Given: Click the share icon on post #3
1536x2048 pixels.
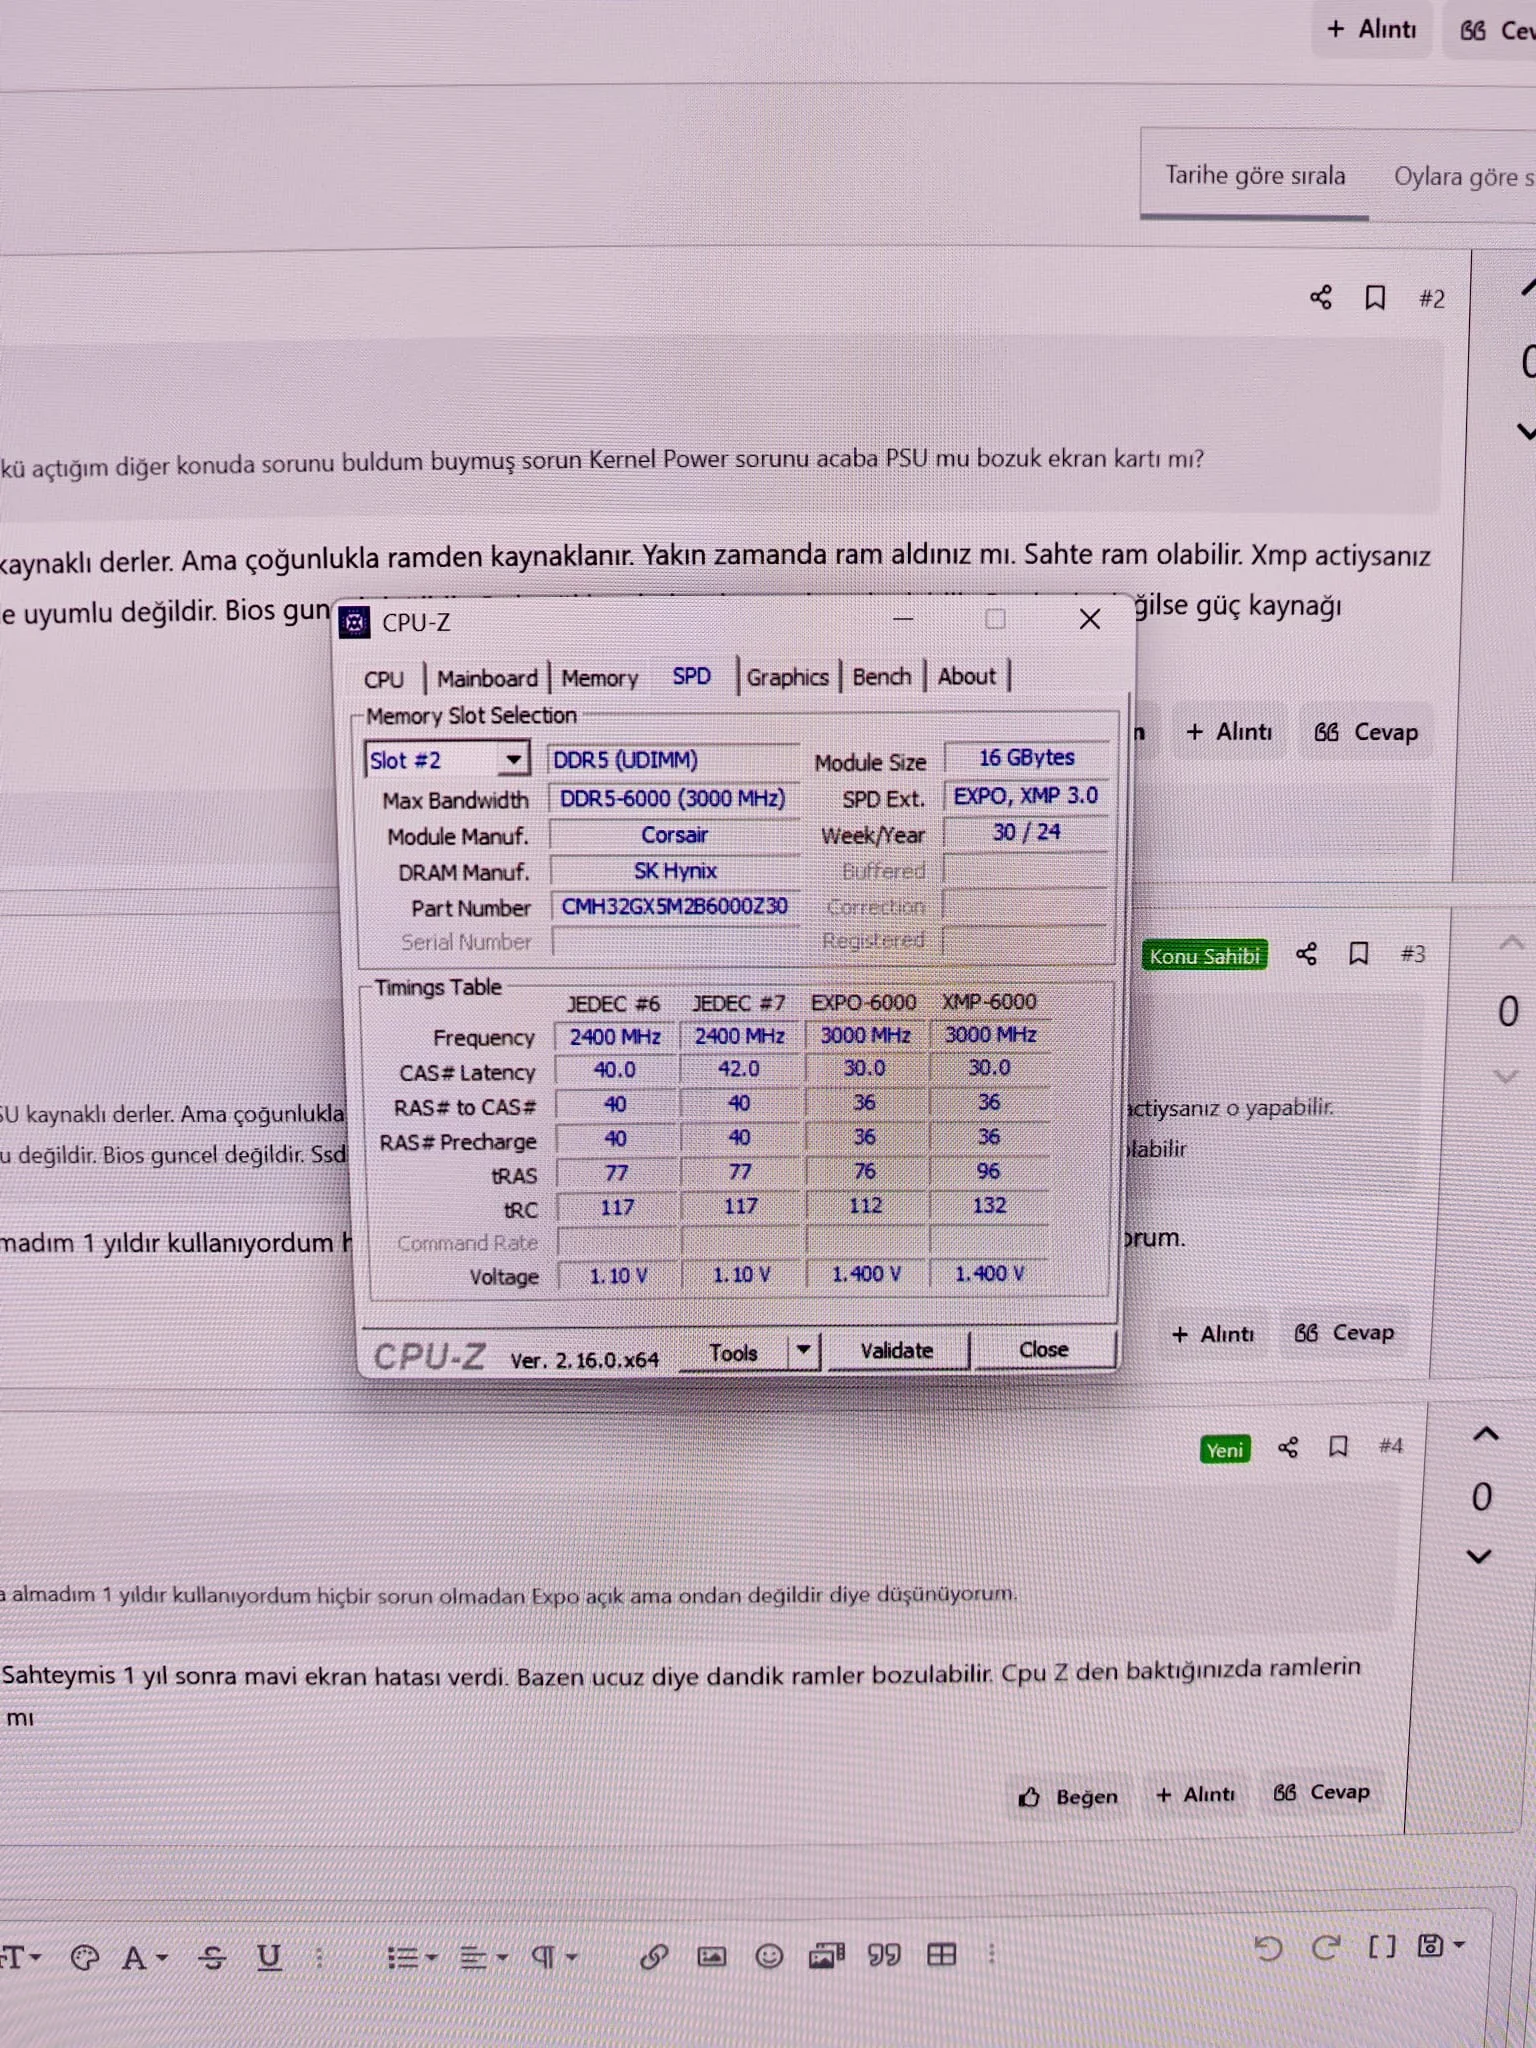Looking at the screenshot, I should pos(1306,953).
